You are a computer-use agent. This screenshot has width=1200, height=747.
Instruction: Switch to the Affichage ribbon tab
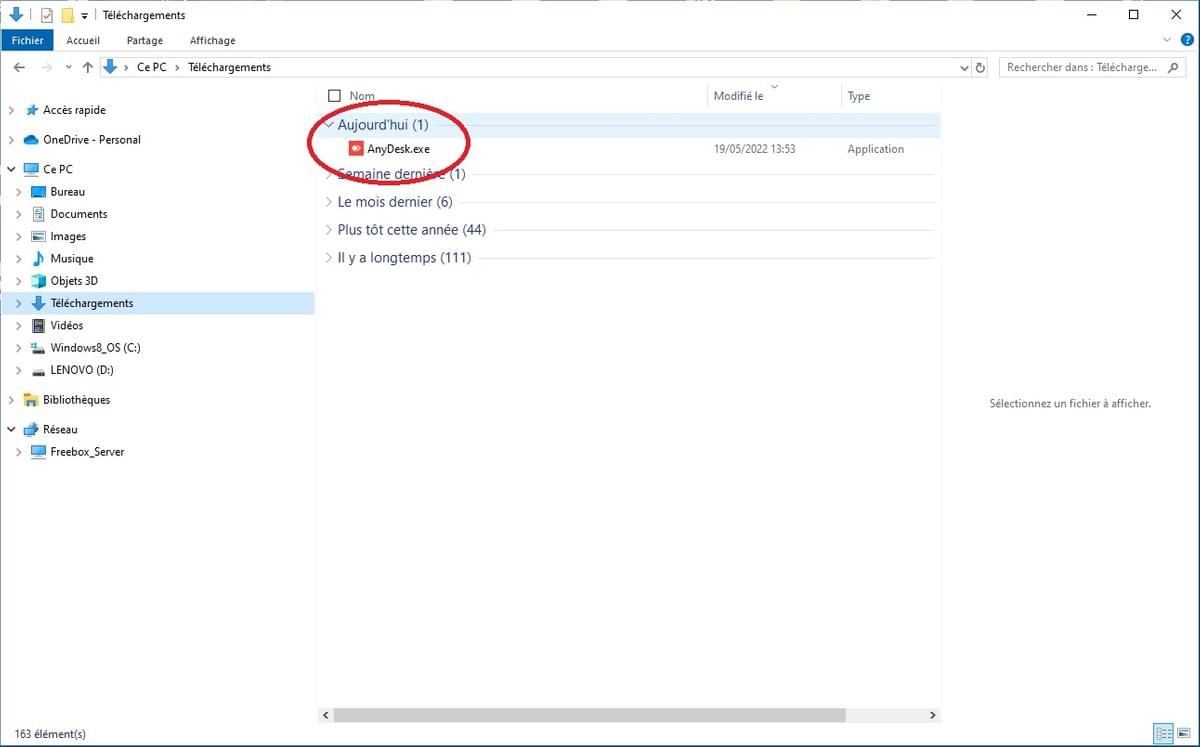212,40
